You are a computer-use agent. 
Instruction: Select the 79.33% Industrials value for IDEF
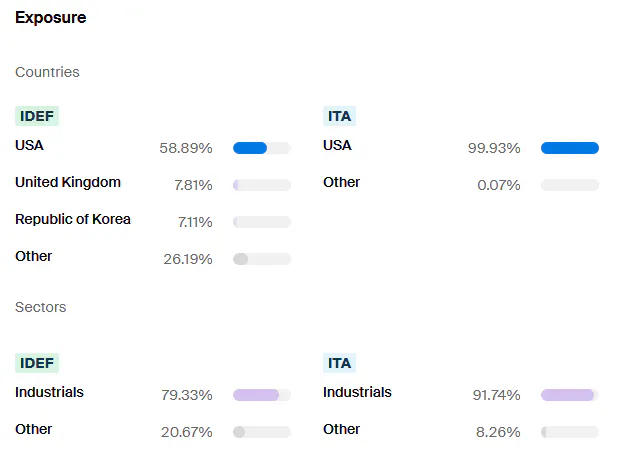187,395
